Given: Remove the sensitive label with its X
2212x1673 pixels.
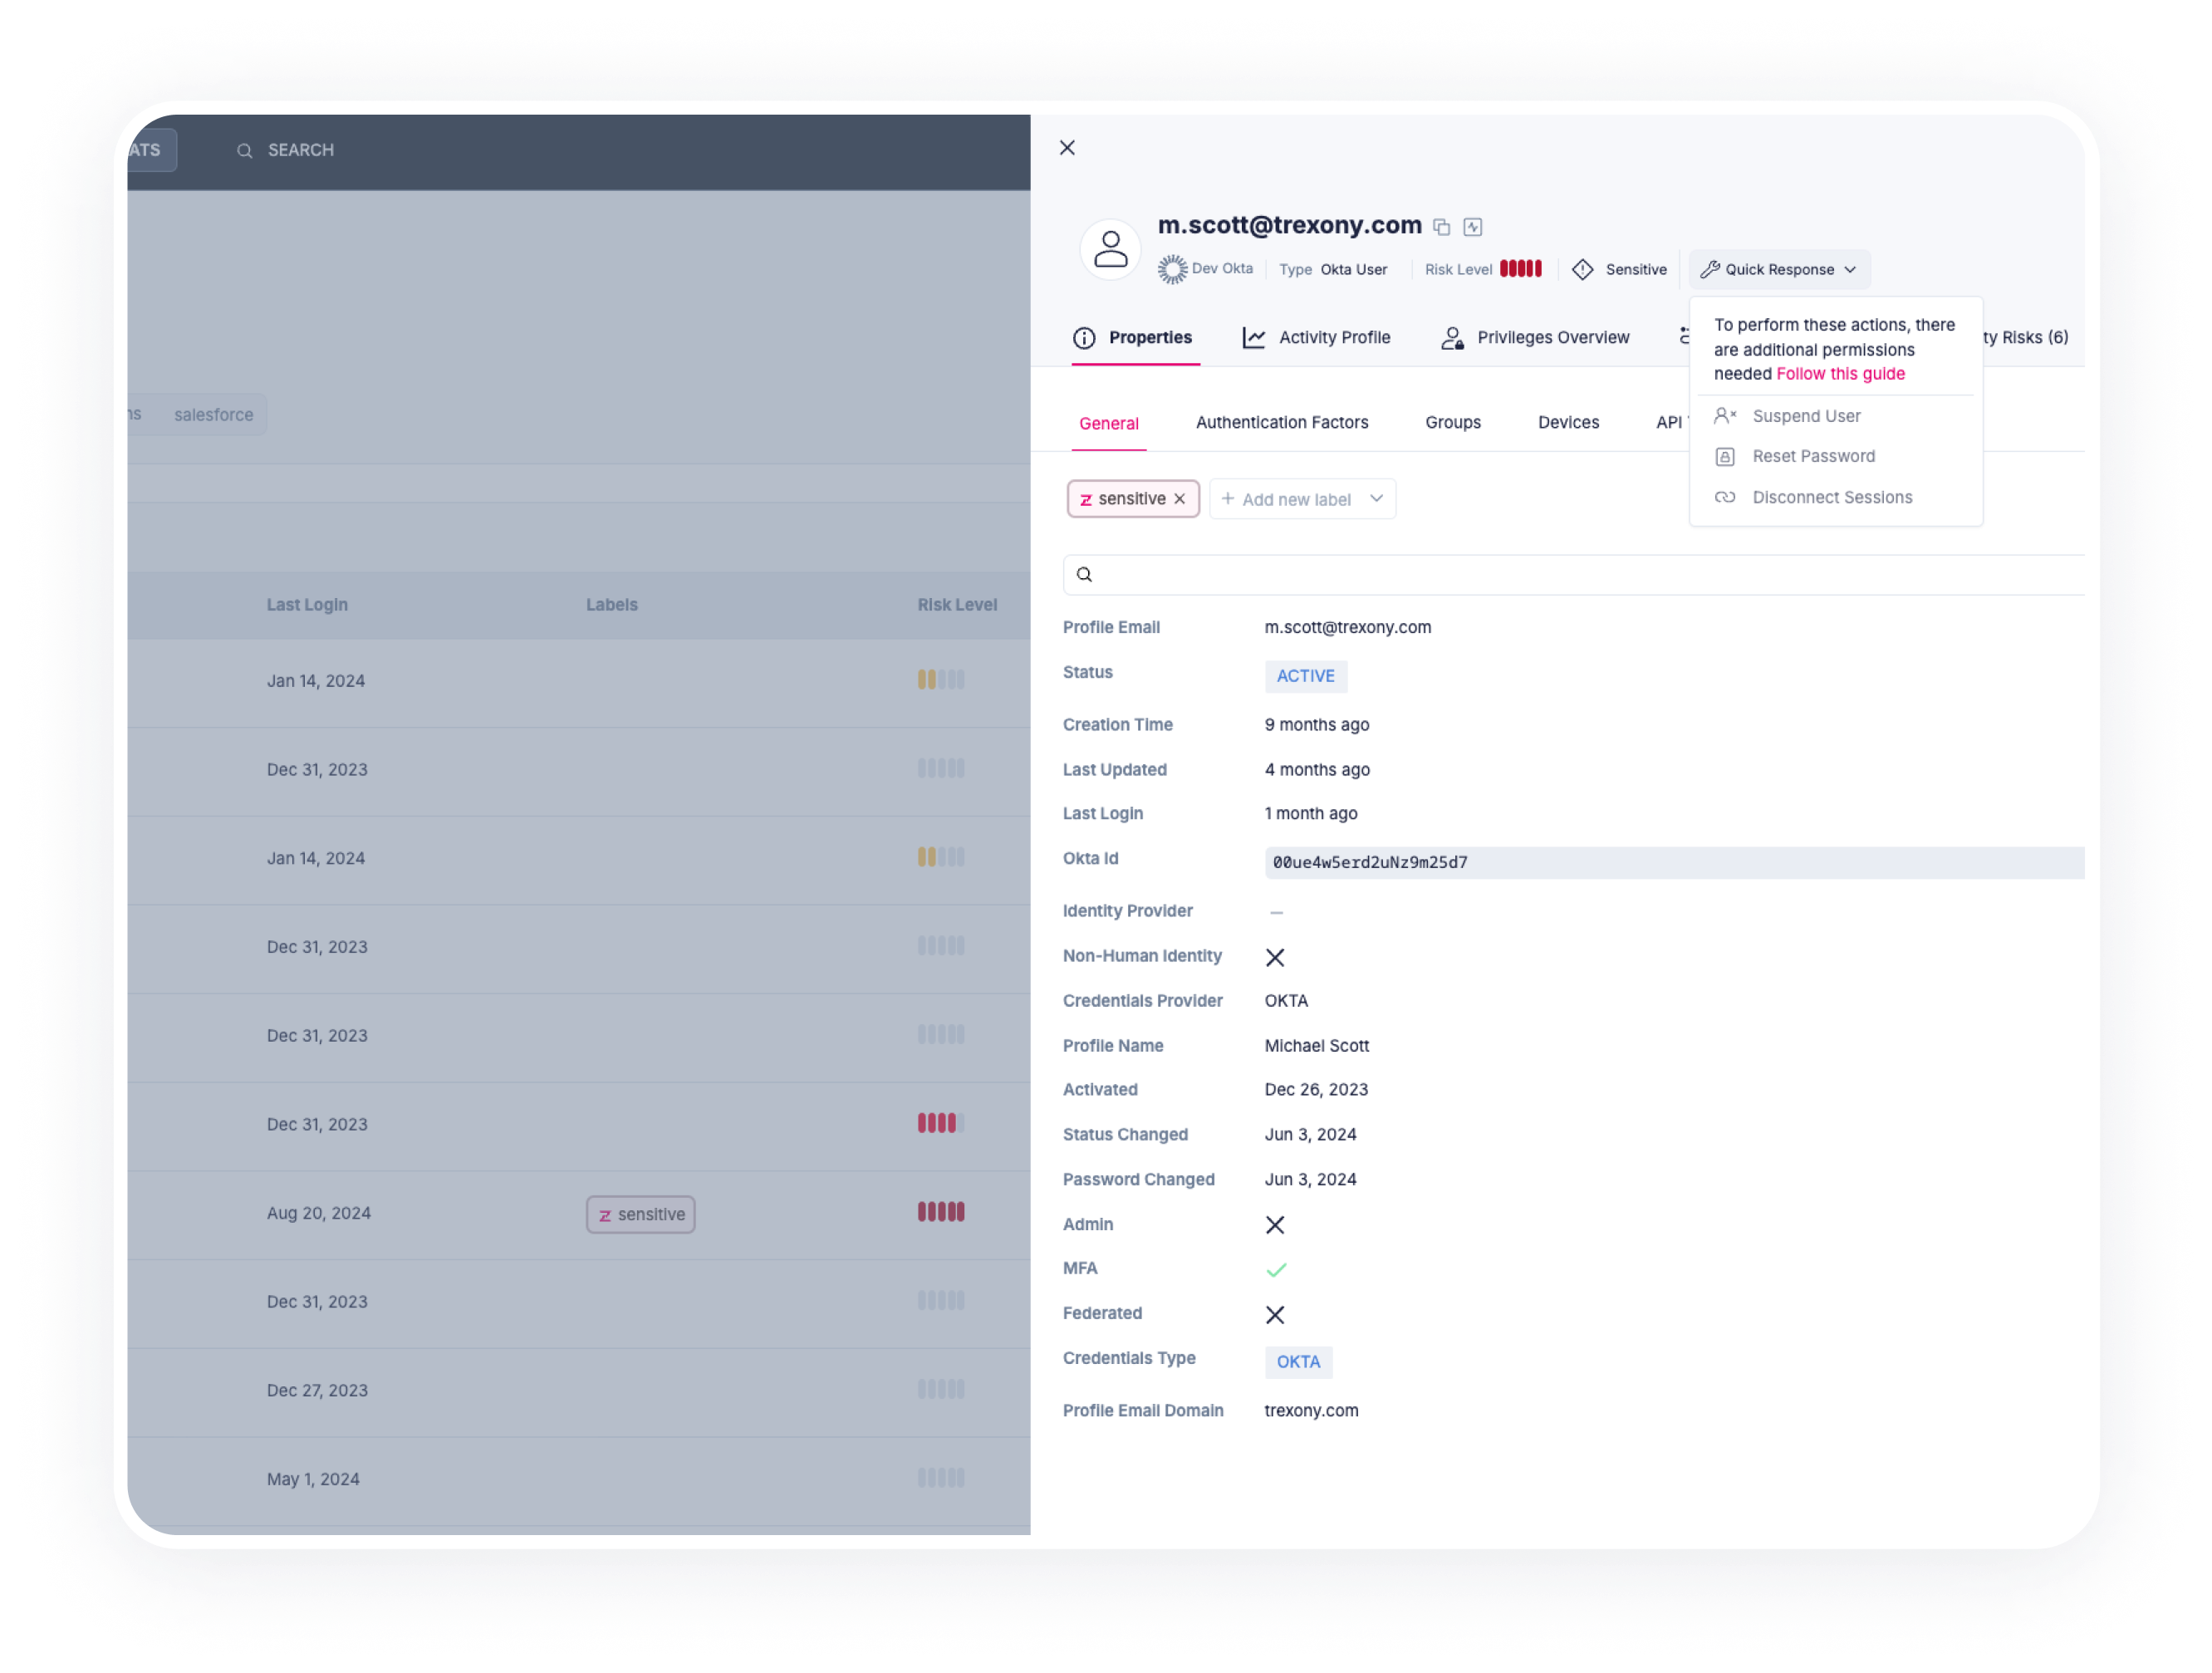Looking at the screenshot, I should 1179,499.
